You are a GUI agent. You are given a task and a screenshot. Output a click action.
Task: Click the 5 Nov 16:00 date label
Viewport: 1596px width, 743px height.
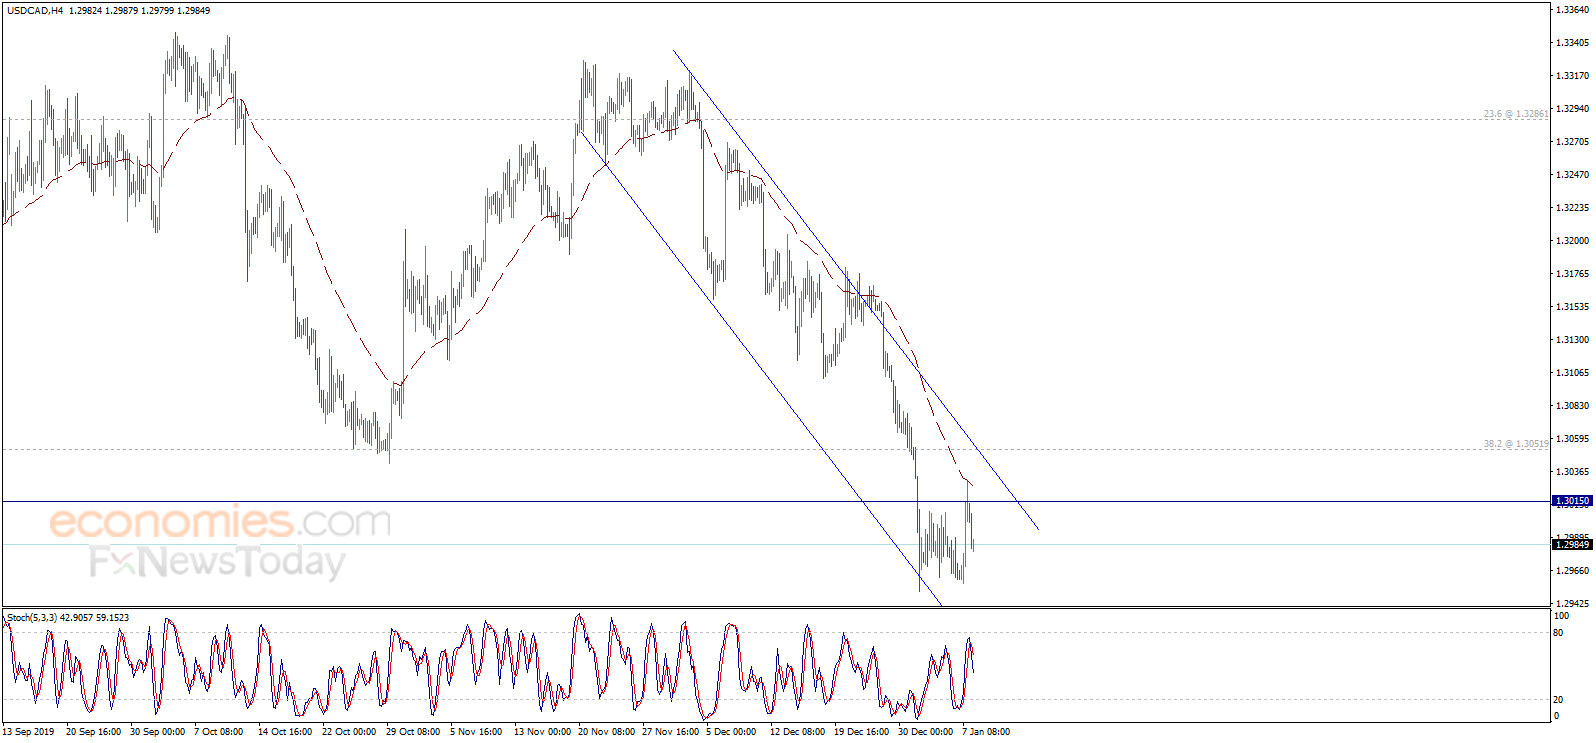click(x=476, y=732)
